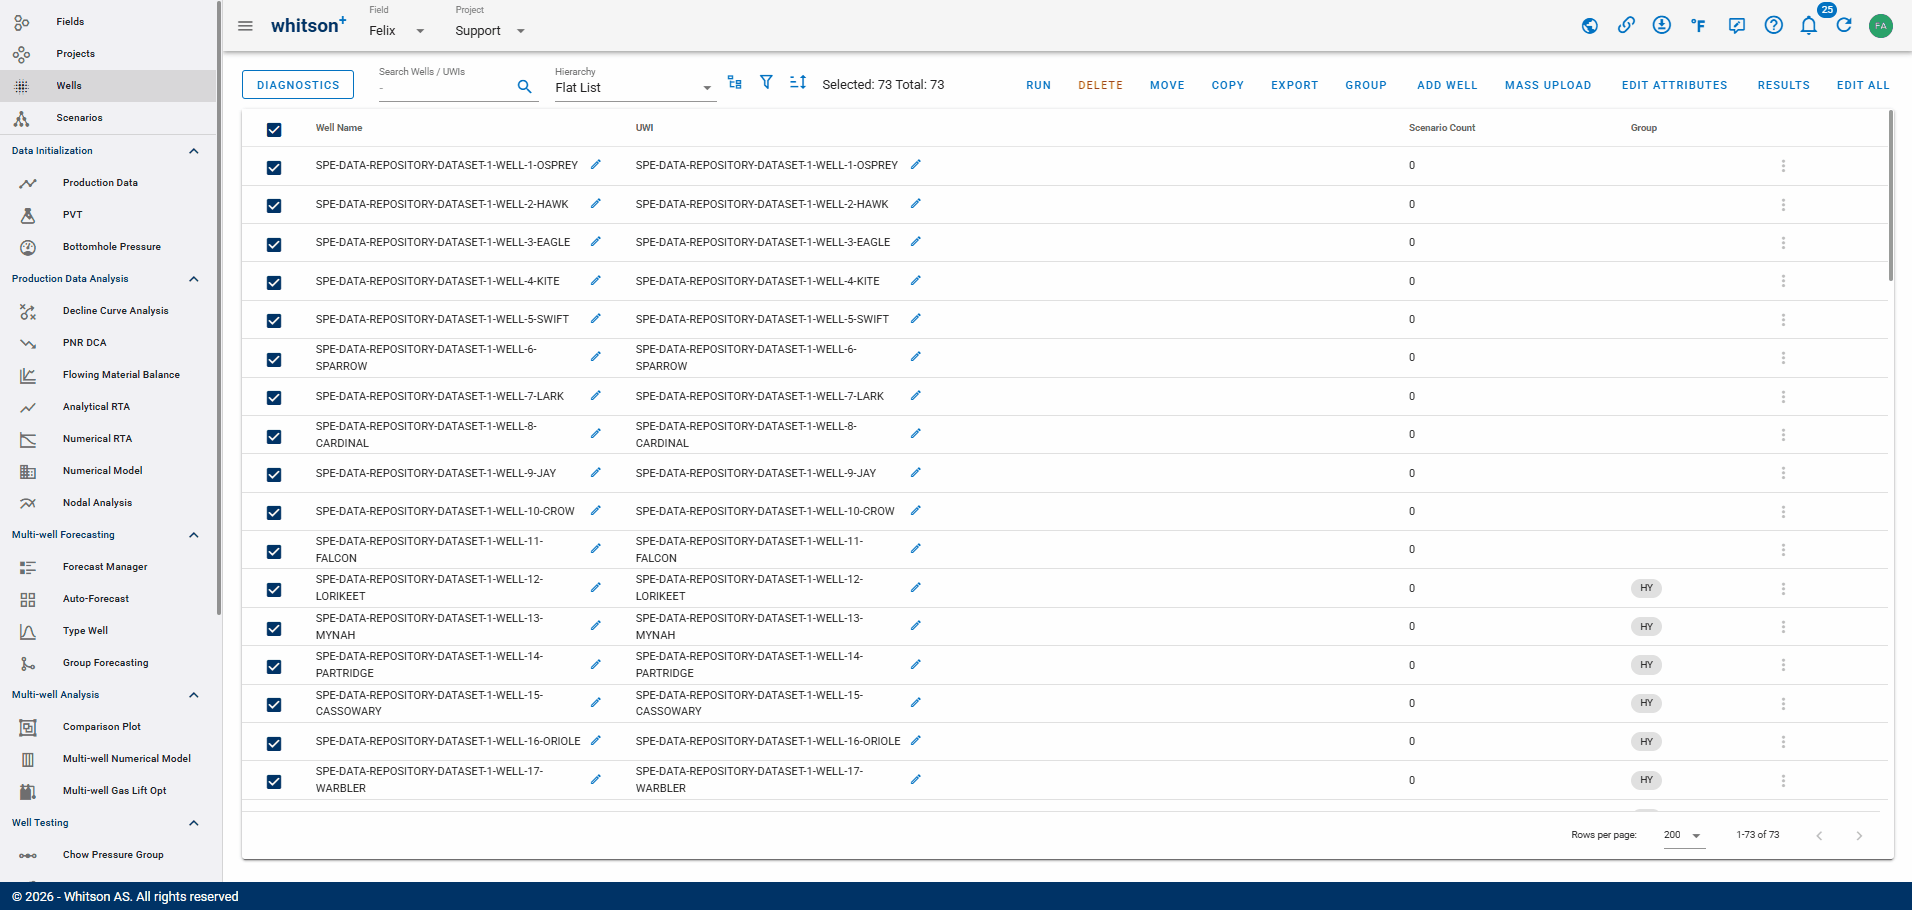Click the refresh icon in header
This screenshot has width=1912, height=910.
coord(1844,25)
